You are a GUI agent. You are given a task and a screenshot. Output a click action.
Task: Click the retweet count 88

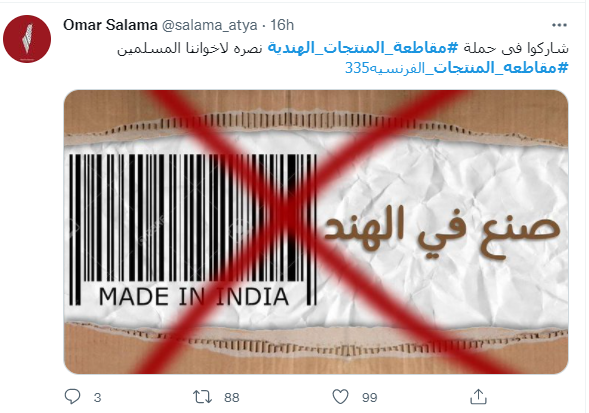231,398
